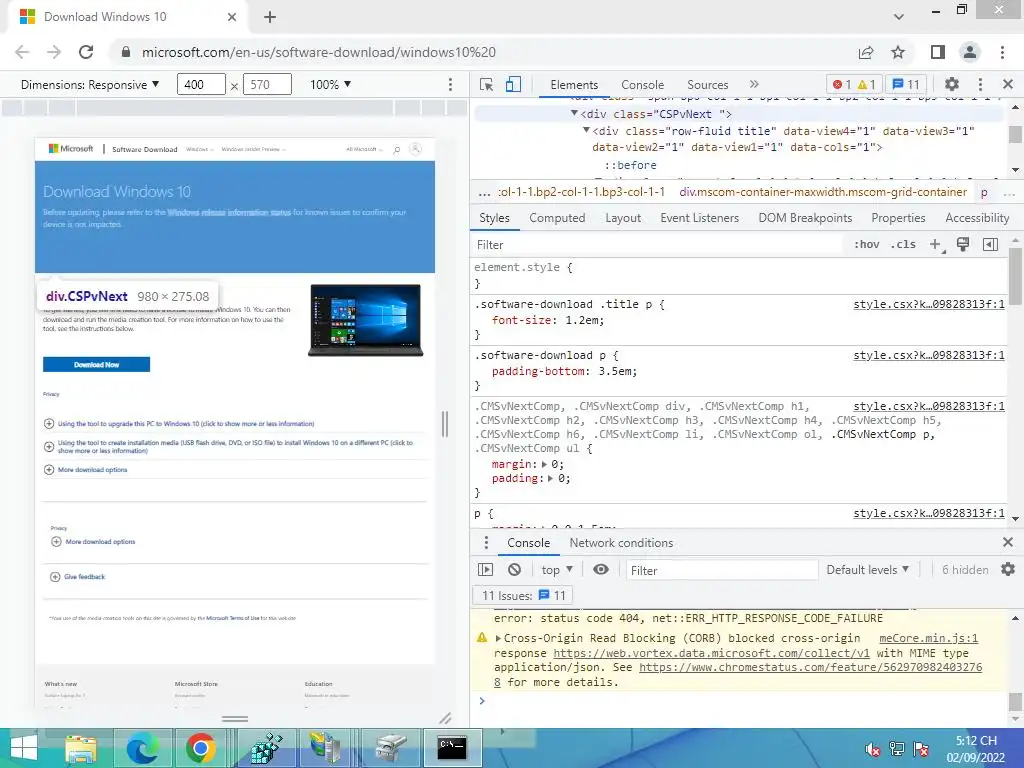This screenshot has height=768, width=1024.
Task: Click the console Filter field
Action: [722, 570]
